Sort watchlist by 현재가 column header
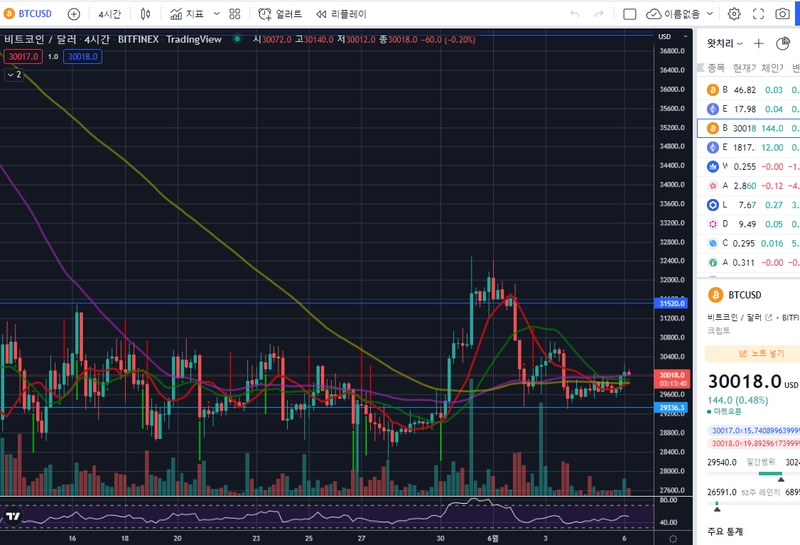This screenshot has height=545, width=800. tap(744, 67)
